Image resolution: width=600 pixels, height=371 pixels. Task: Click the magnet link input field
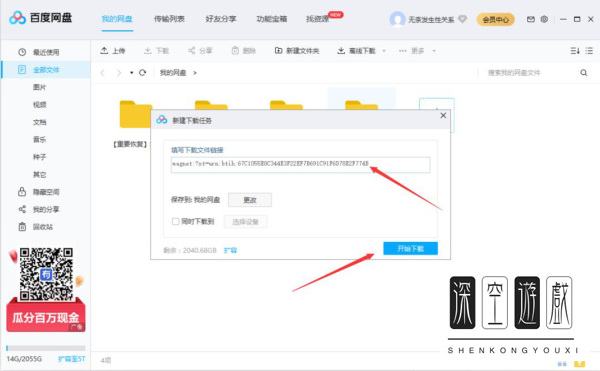300,164
